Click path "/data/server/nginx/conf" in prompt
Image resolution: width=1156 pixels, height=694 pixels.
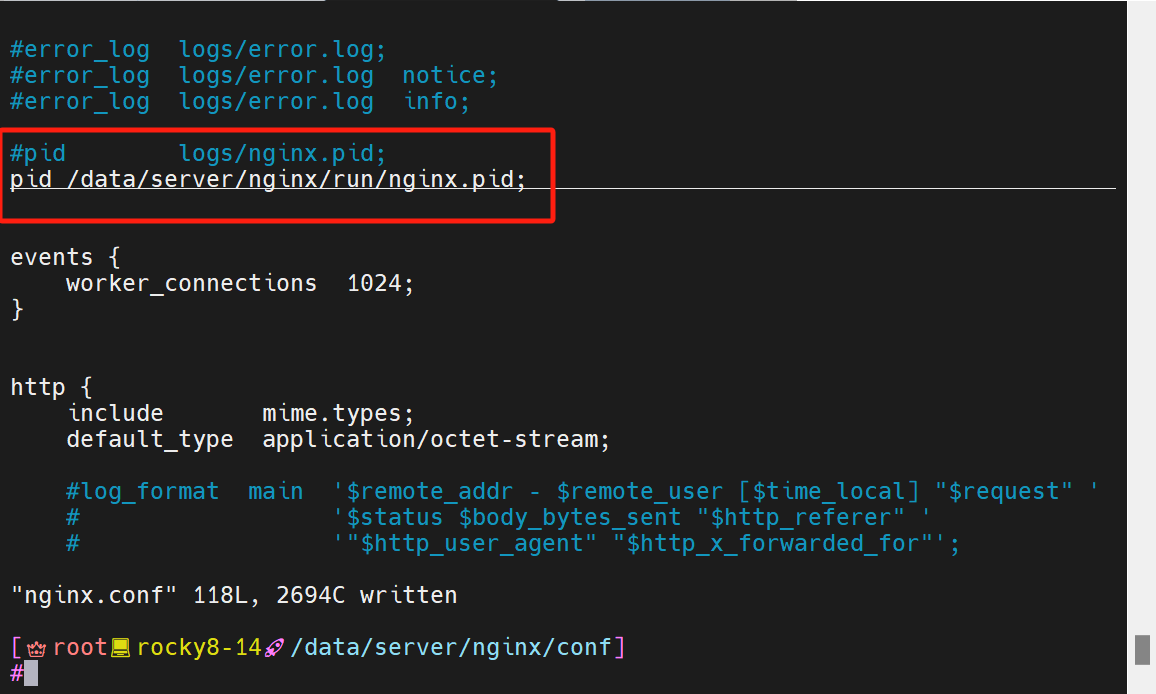click(x=451, y=648)
